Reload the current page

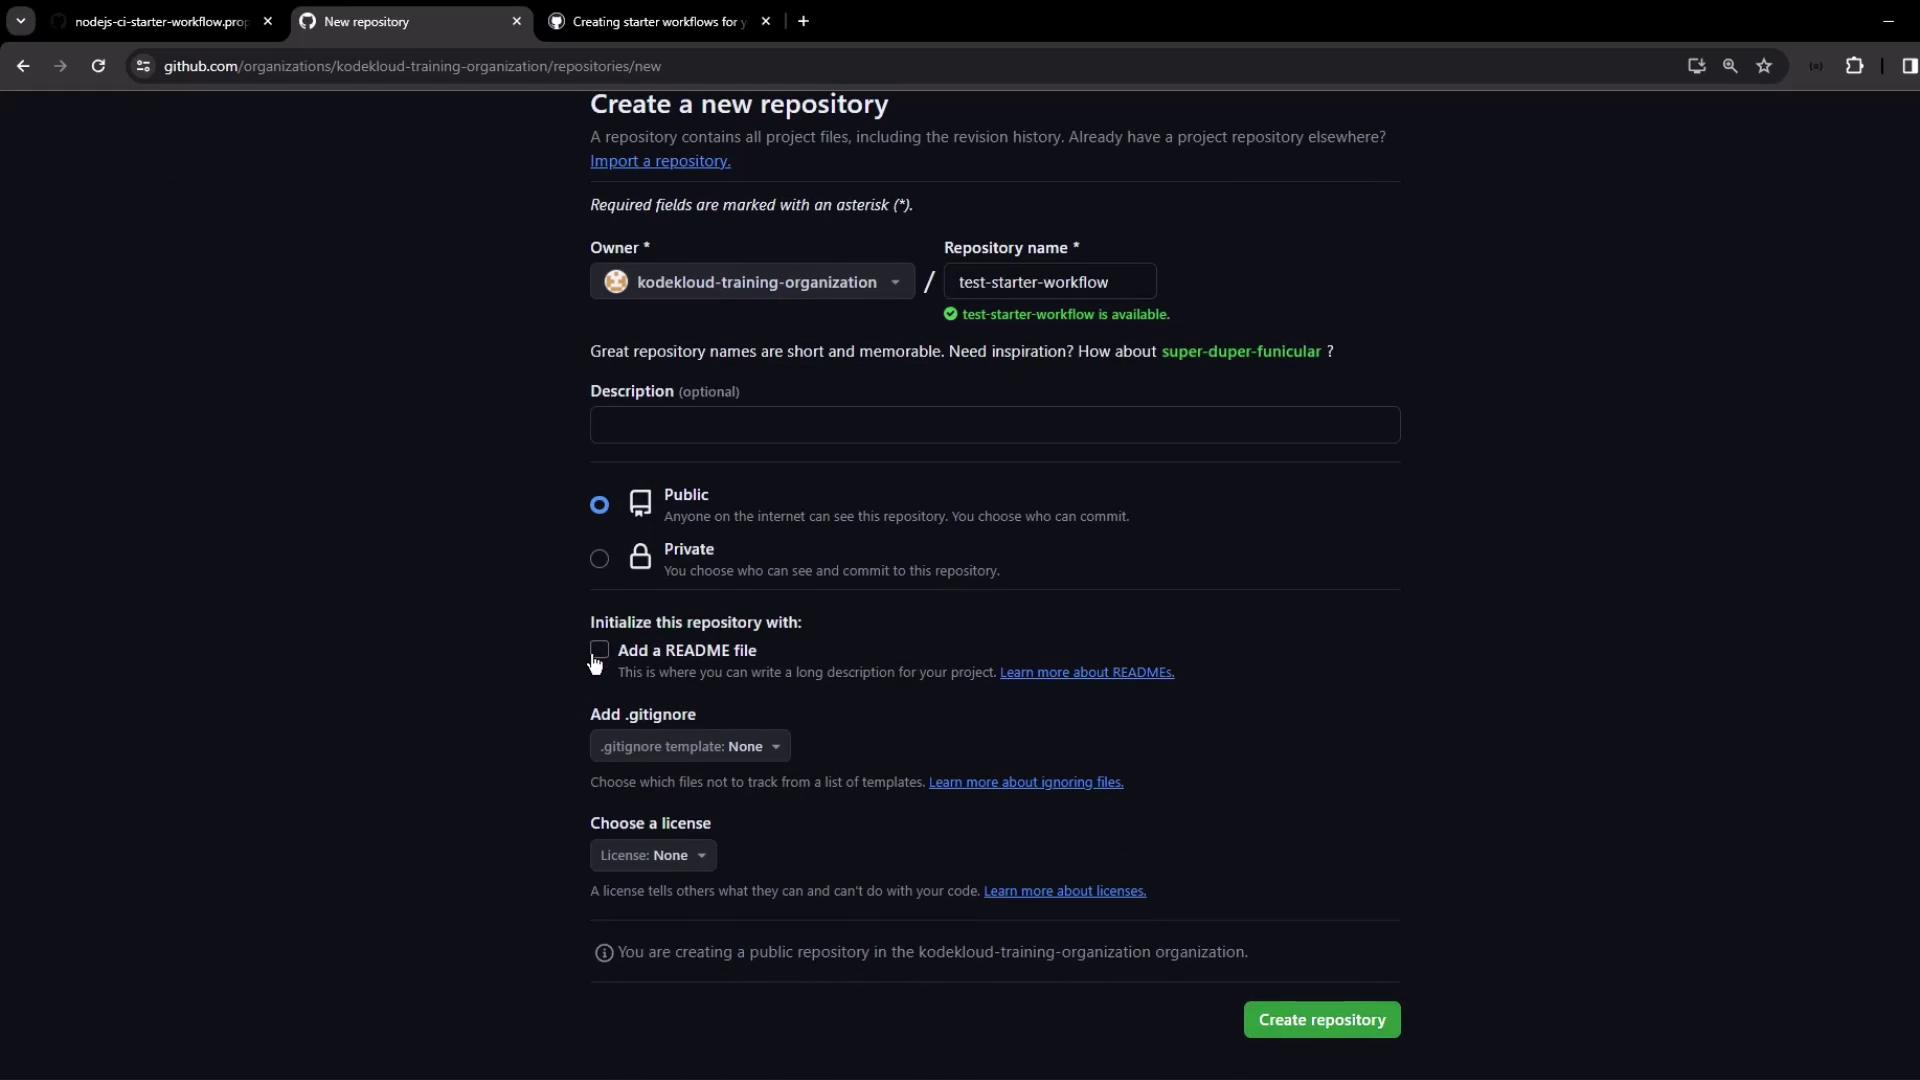point(98,66)
